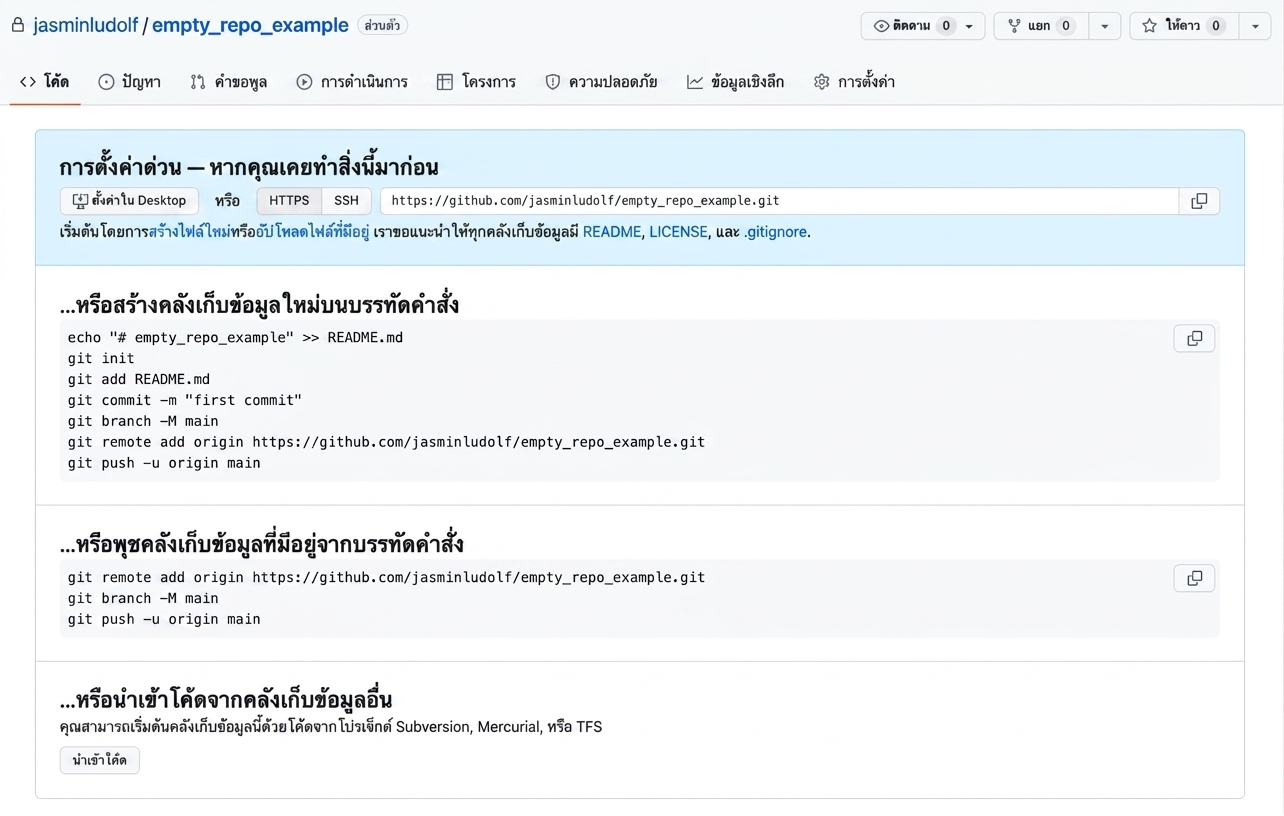Image resolution: width=1284 pixels, height=816 pixels.
Task: Select the SSH protocol toggle
Action: (346, 201)
